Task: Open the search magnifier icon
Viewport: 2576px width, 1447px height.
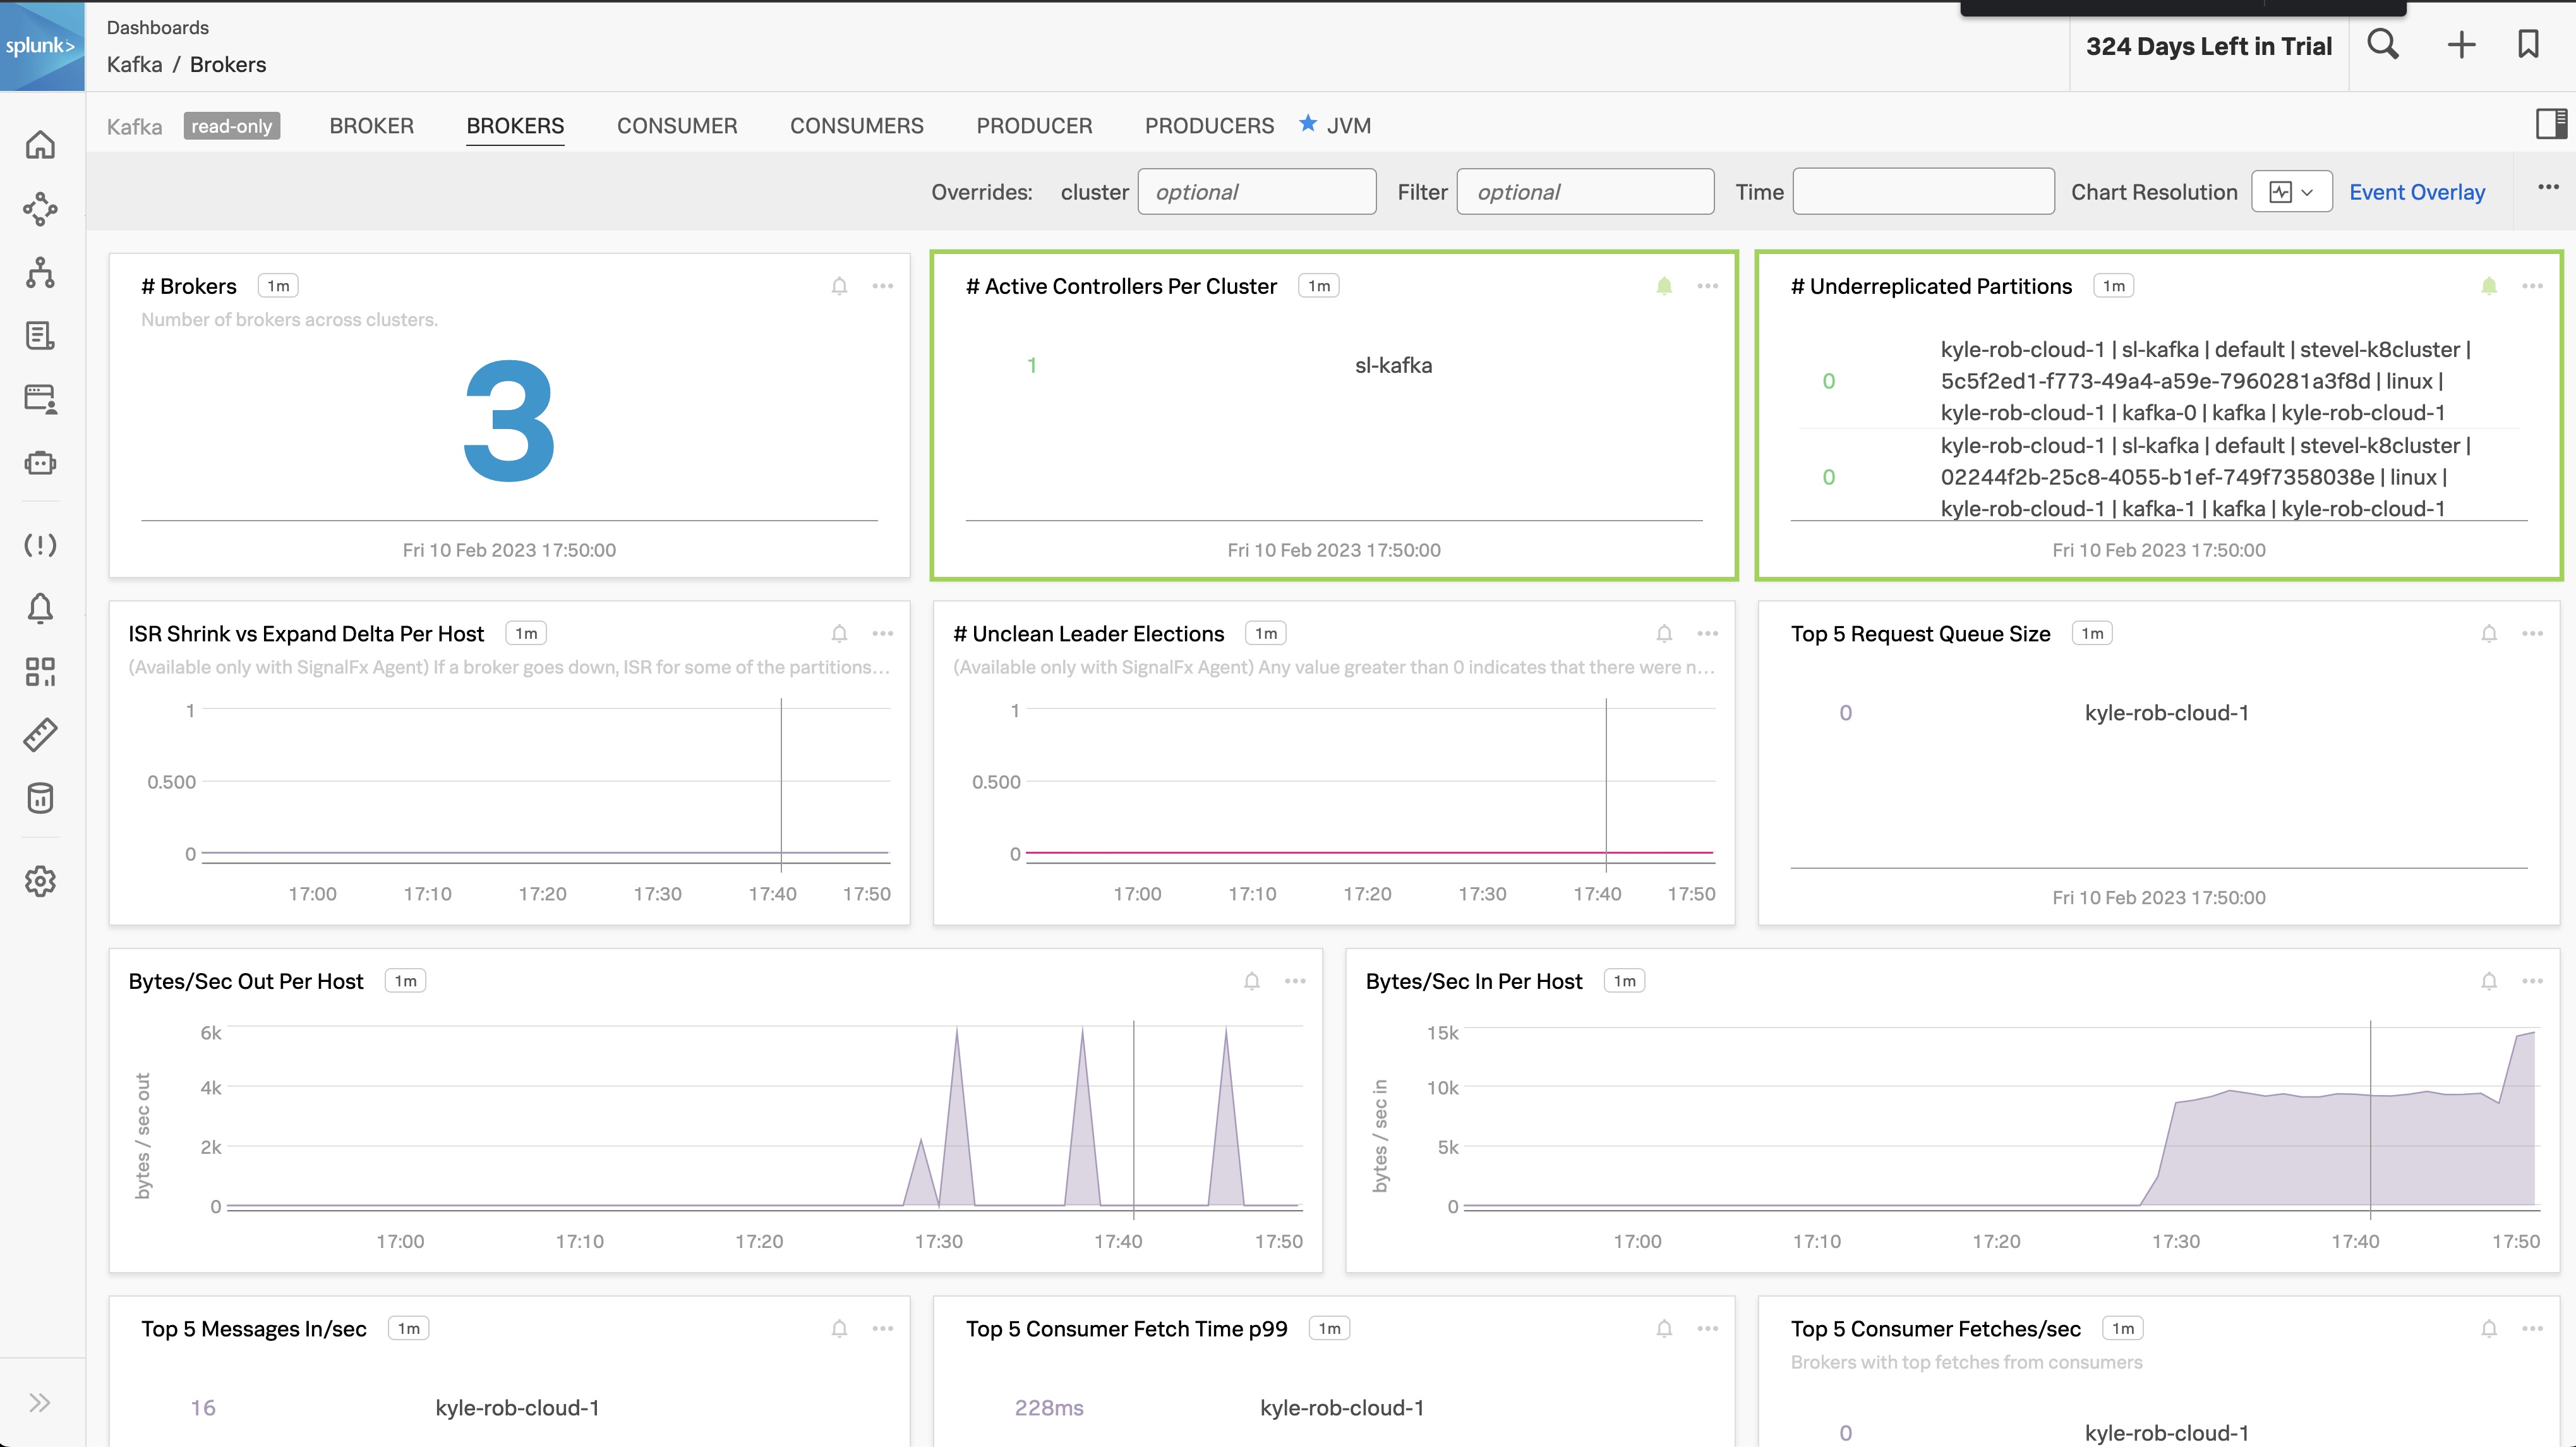Action: coord(2383,44)
